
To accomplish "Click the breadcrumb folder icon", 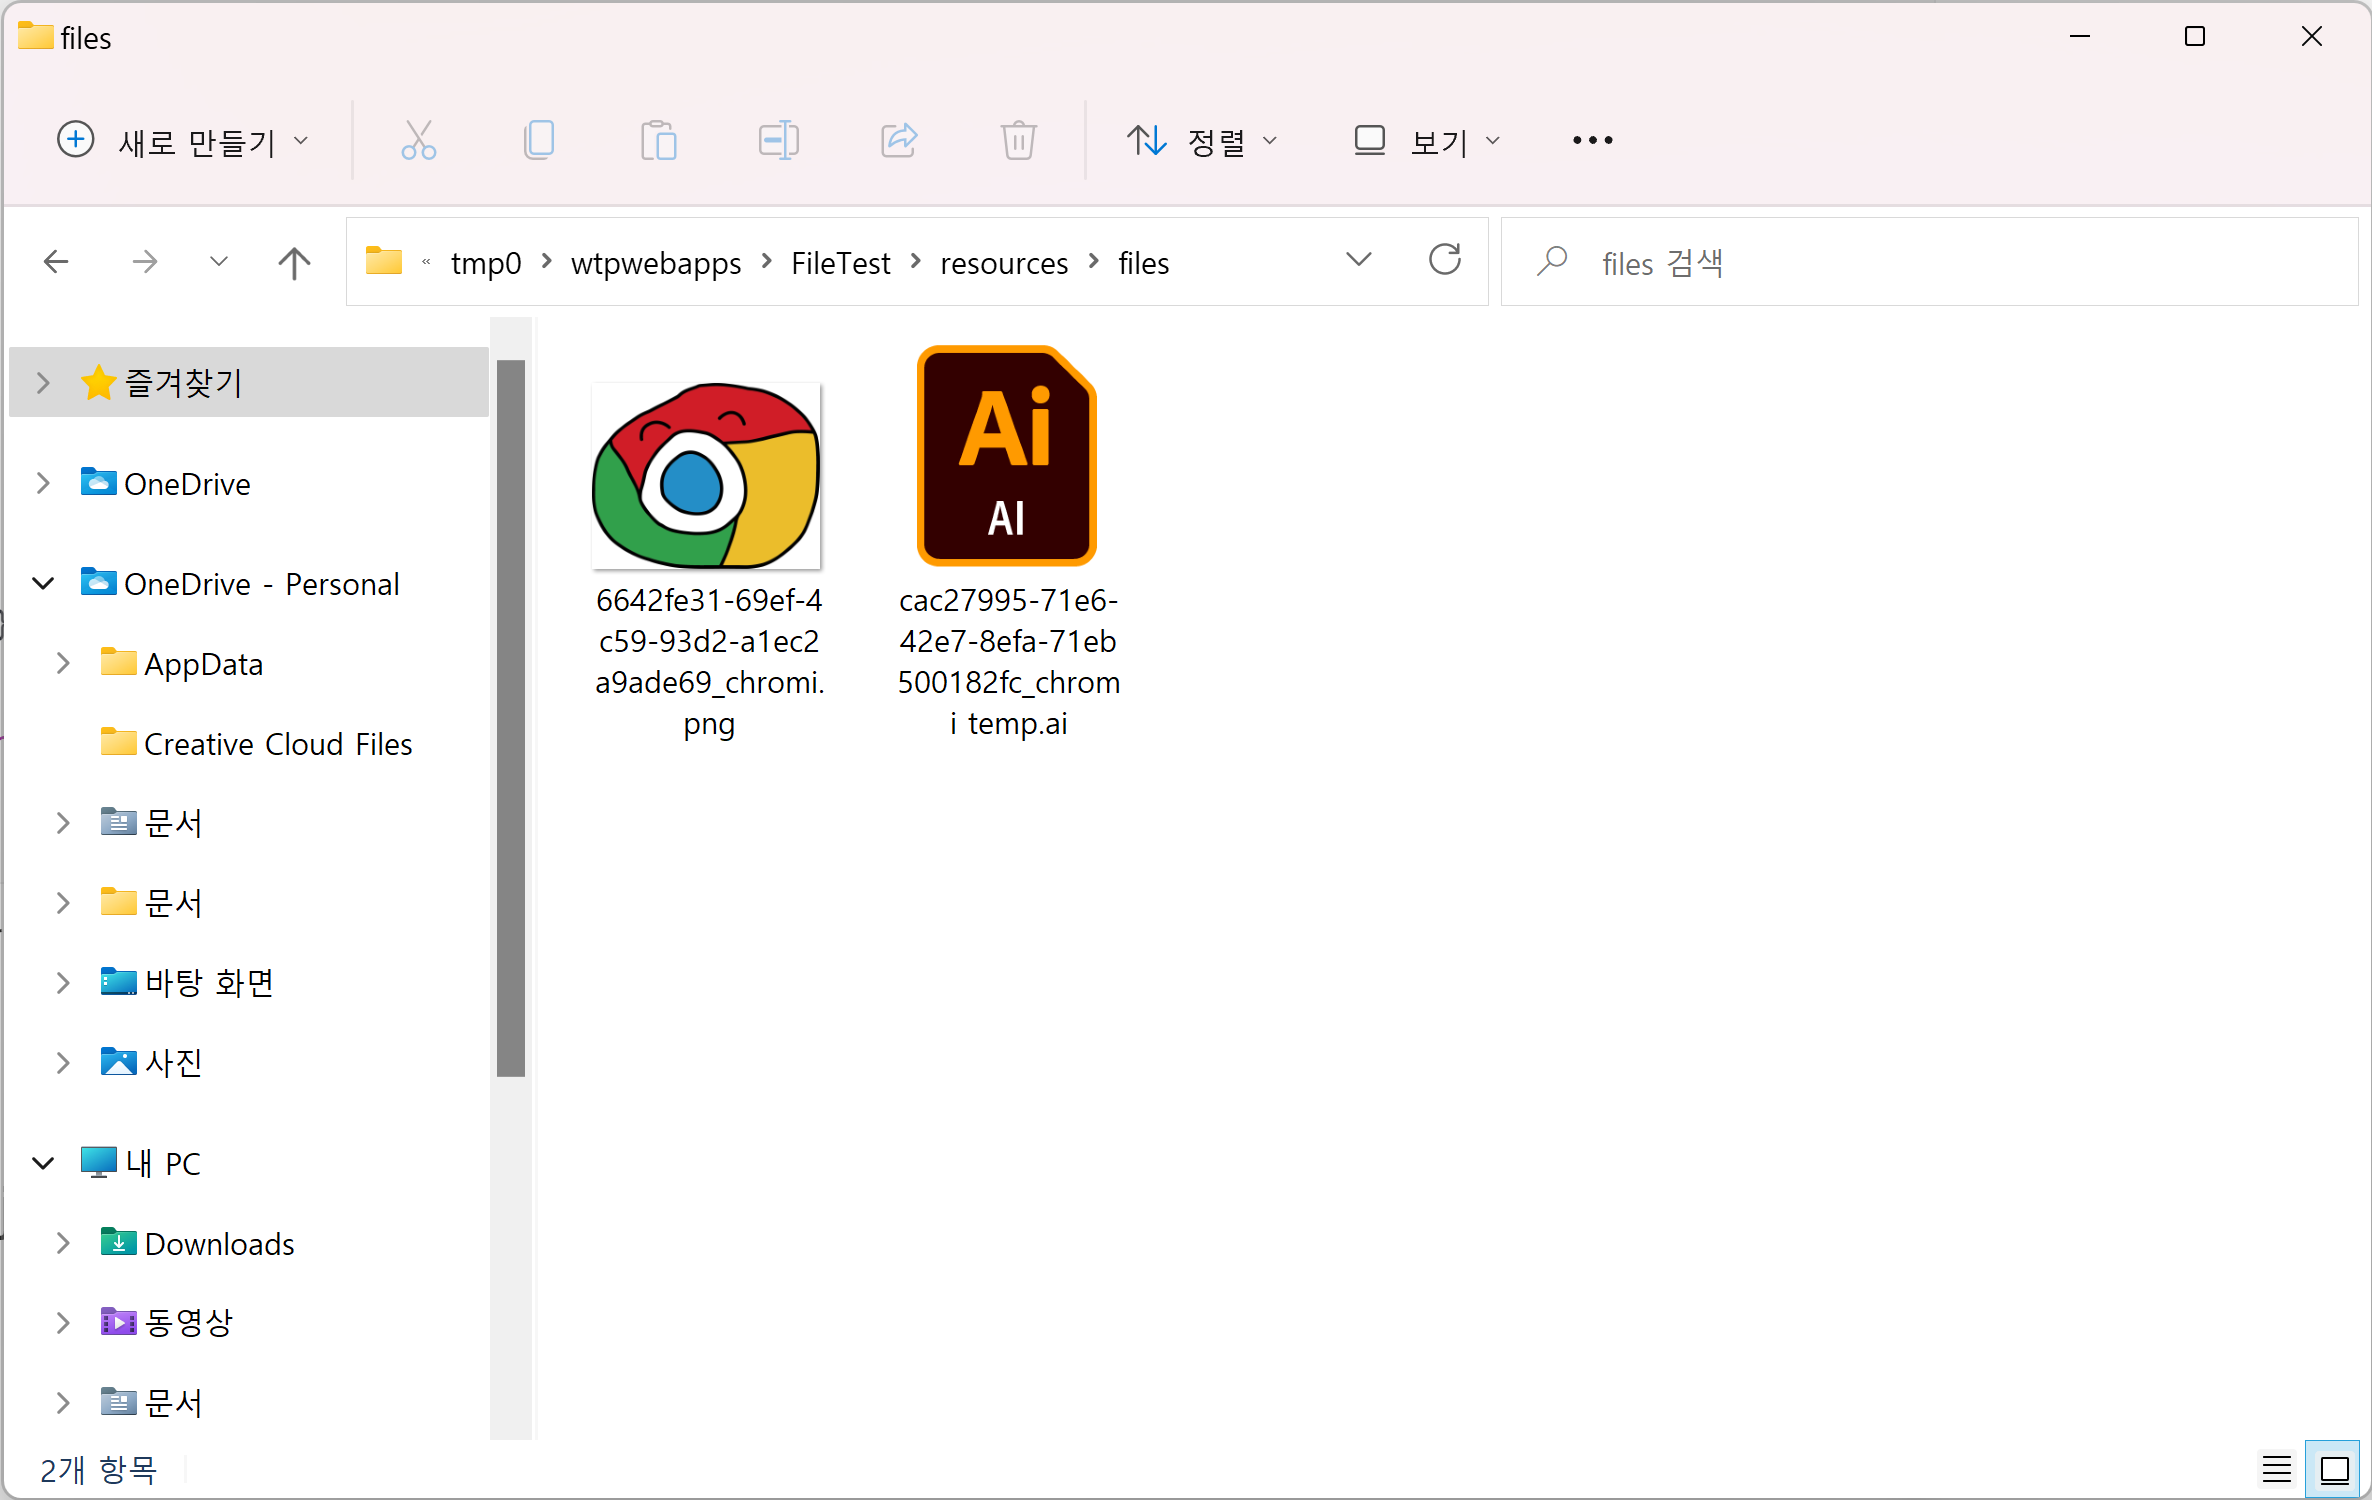I will (383, 261).
